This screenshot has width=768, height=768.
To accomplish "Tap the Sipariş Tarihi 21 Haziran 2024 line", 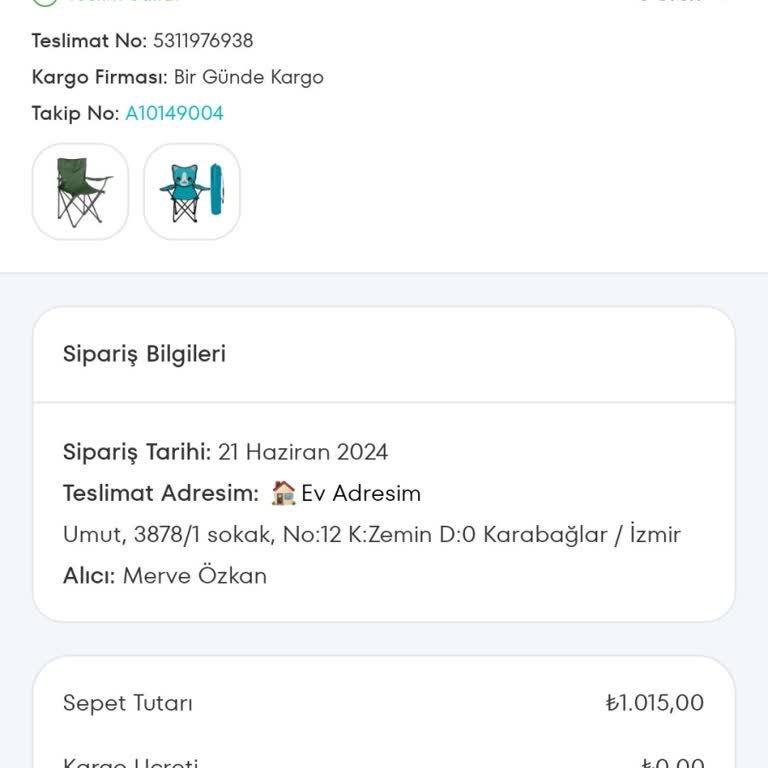I will click(x=225, y=452).
